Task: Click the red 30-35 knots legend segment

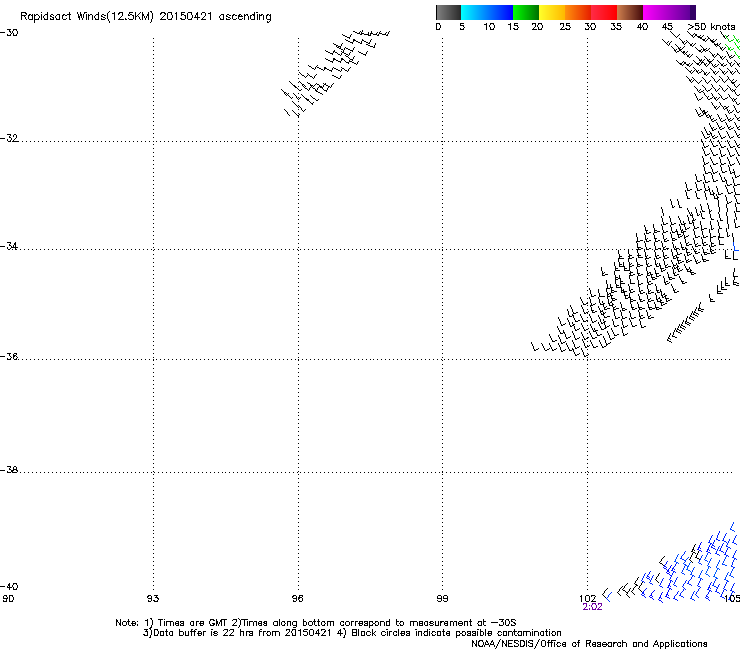Action: pos(604,12)
